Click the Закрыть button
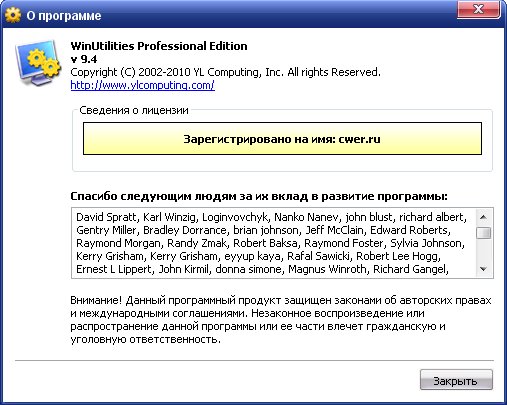 coord(456,380)
